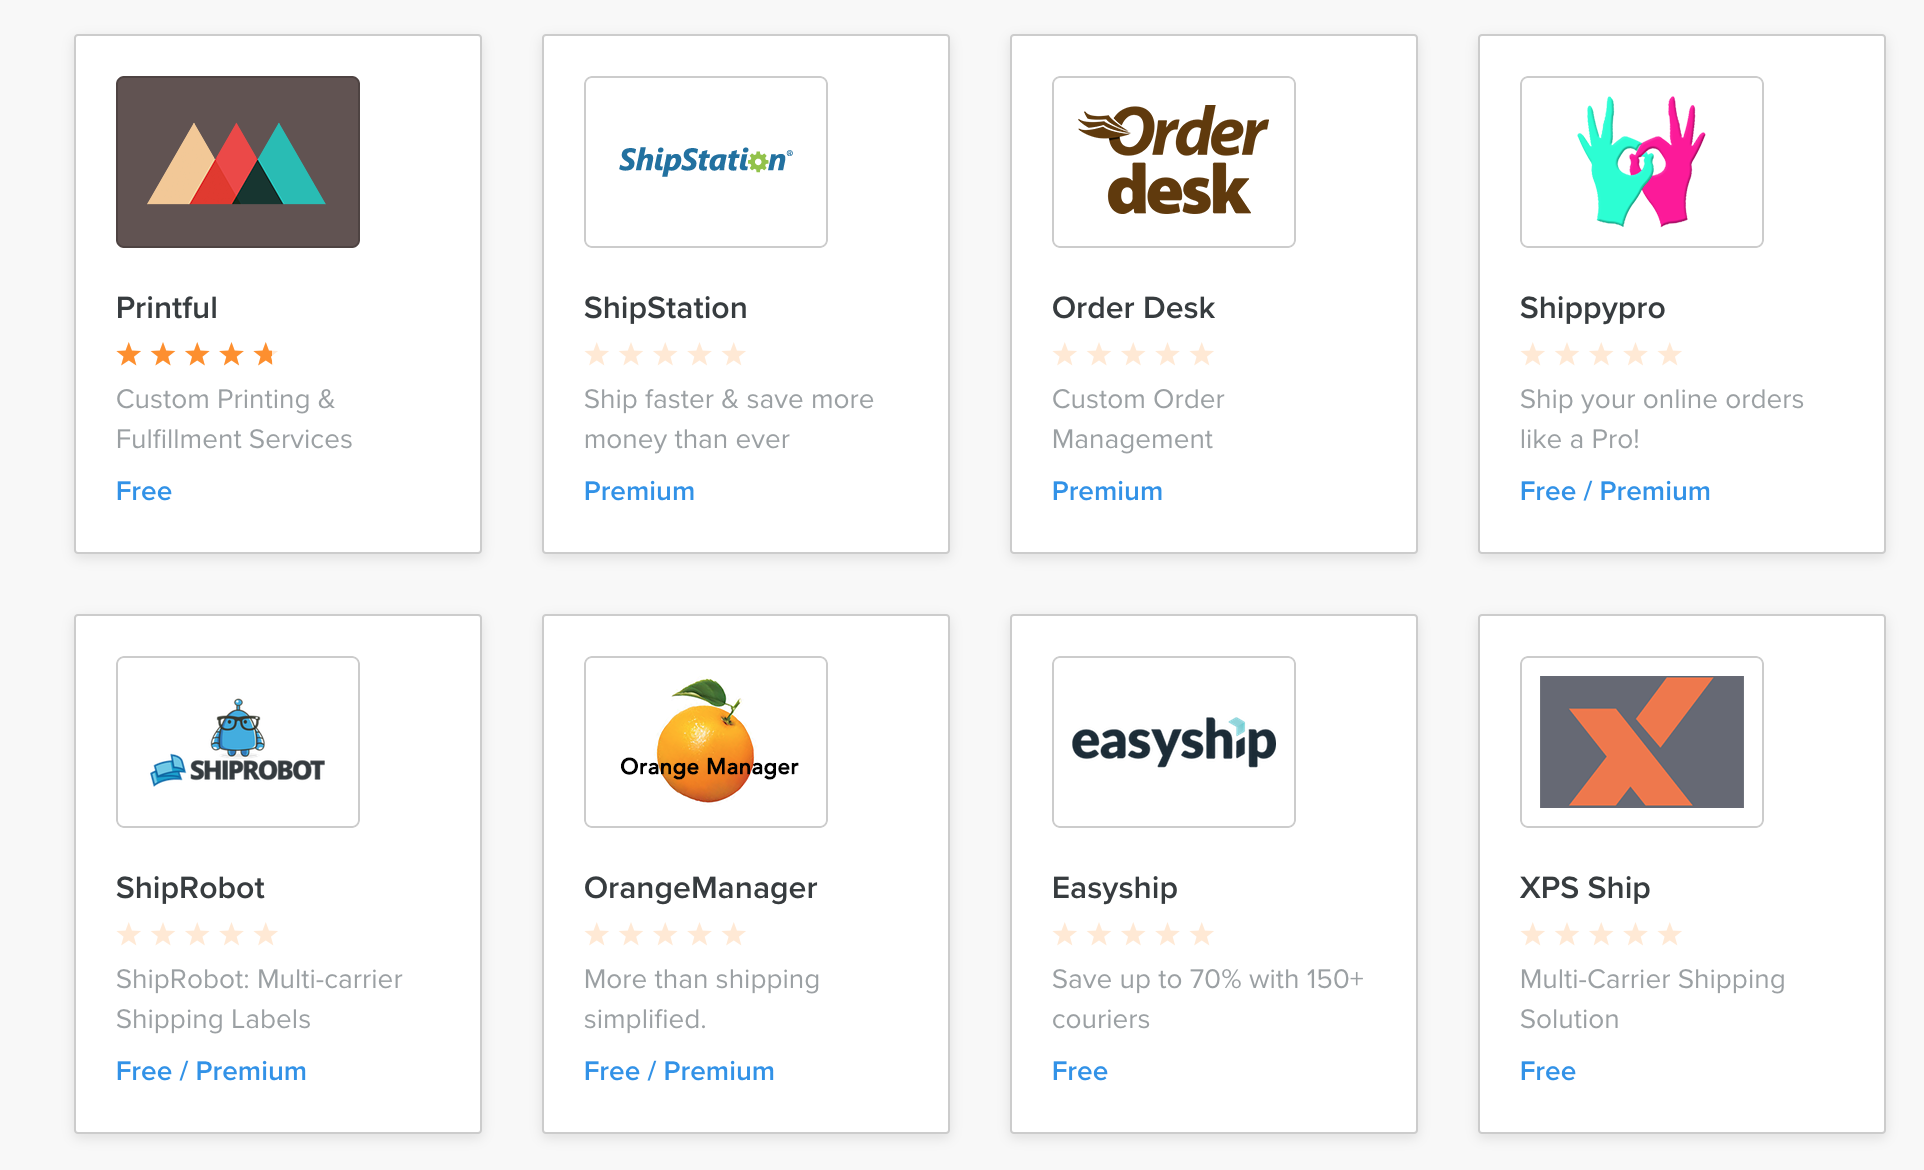Click the XPS Ship app title
The height and width of the screenshot is (1170, 1924).
(1585, 888)
